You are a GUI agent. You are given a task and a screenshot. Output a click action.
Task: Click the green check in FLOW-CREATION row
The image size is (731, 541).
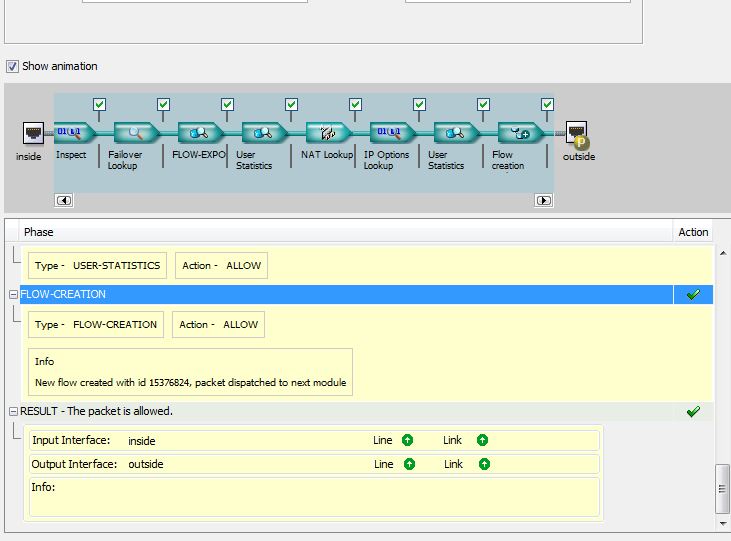(x=693, y=294)
